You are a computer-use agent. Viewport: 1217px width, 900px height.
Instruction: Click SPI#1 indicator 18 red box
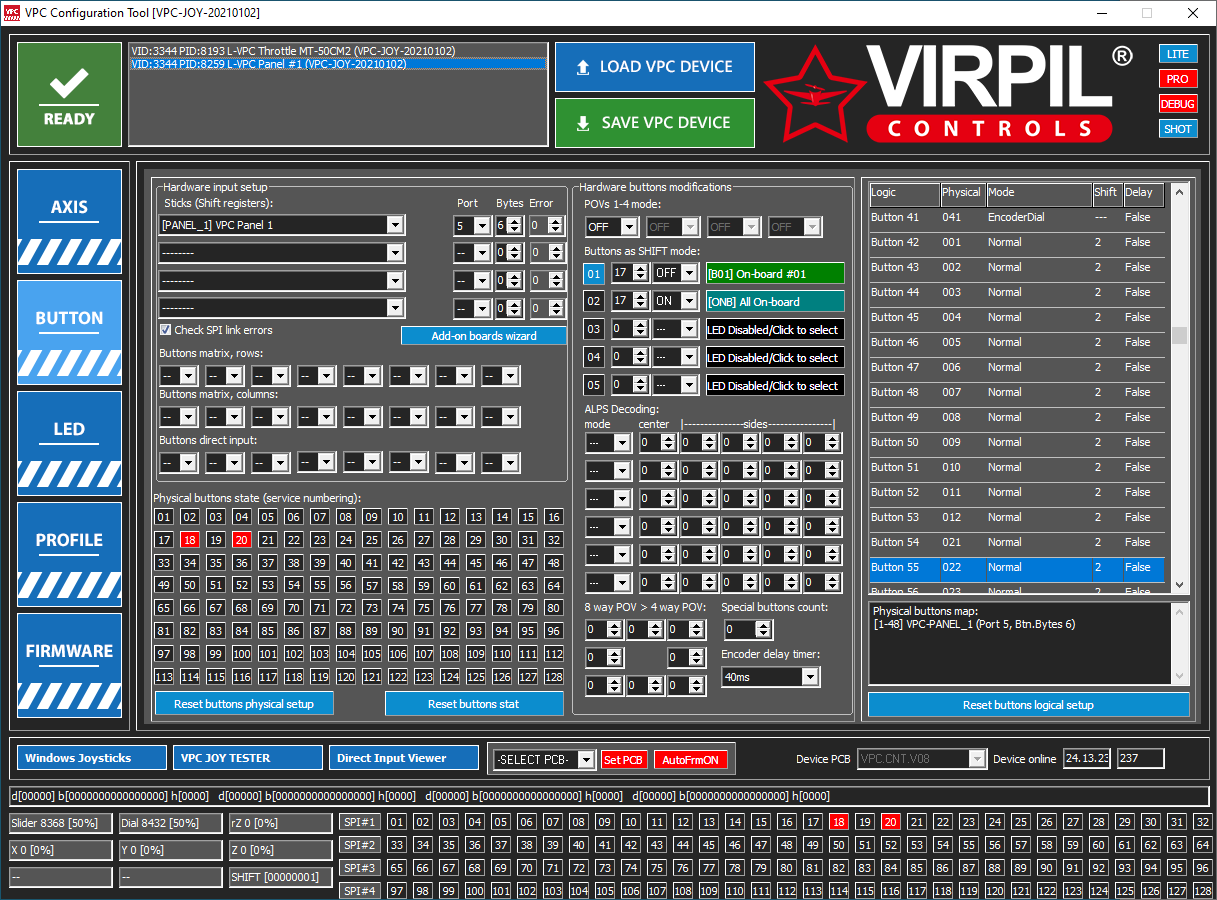tap(839, 822)
